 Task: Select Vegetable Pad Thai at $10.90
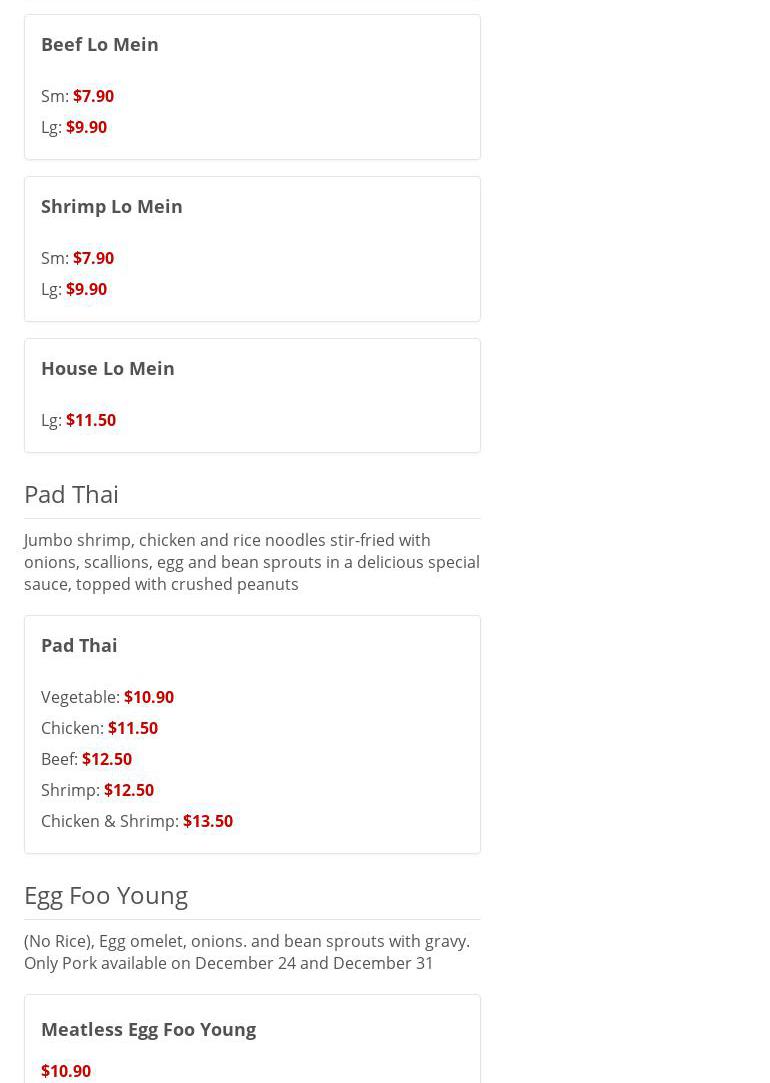click(x=148, y=697)
